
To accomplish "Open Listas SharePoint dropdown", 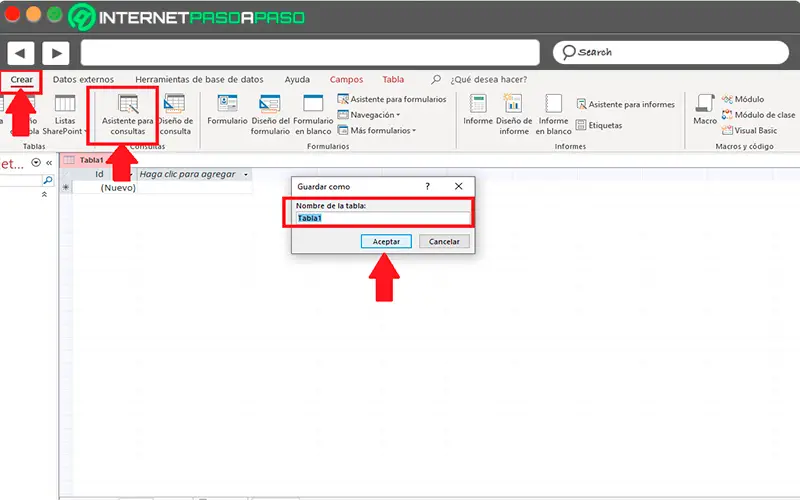I will coord(65,115).
